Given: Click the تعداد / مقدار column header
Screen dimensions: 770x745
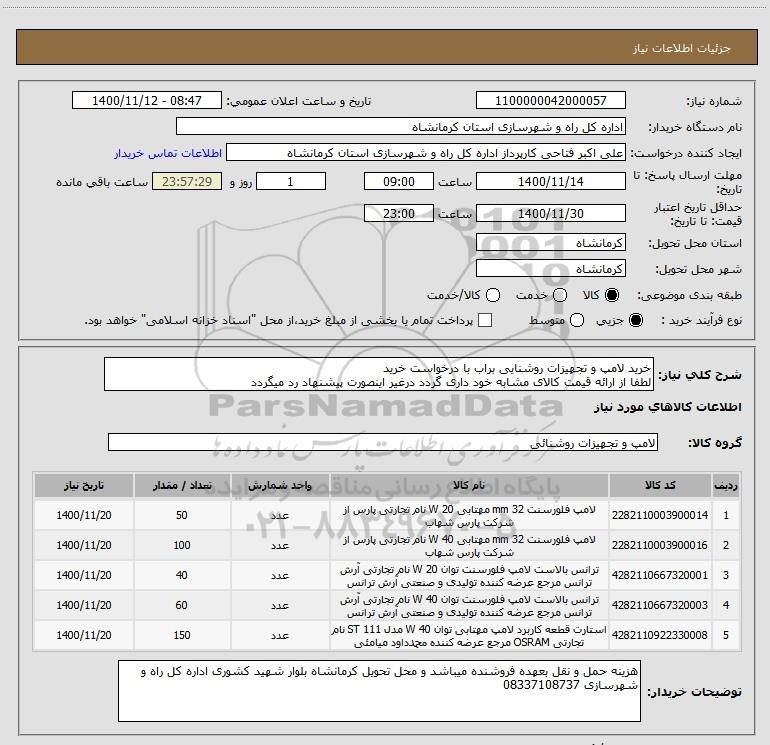Looking at the screenshot, I should (x=182, y=486).
